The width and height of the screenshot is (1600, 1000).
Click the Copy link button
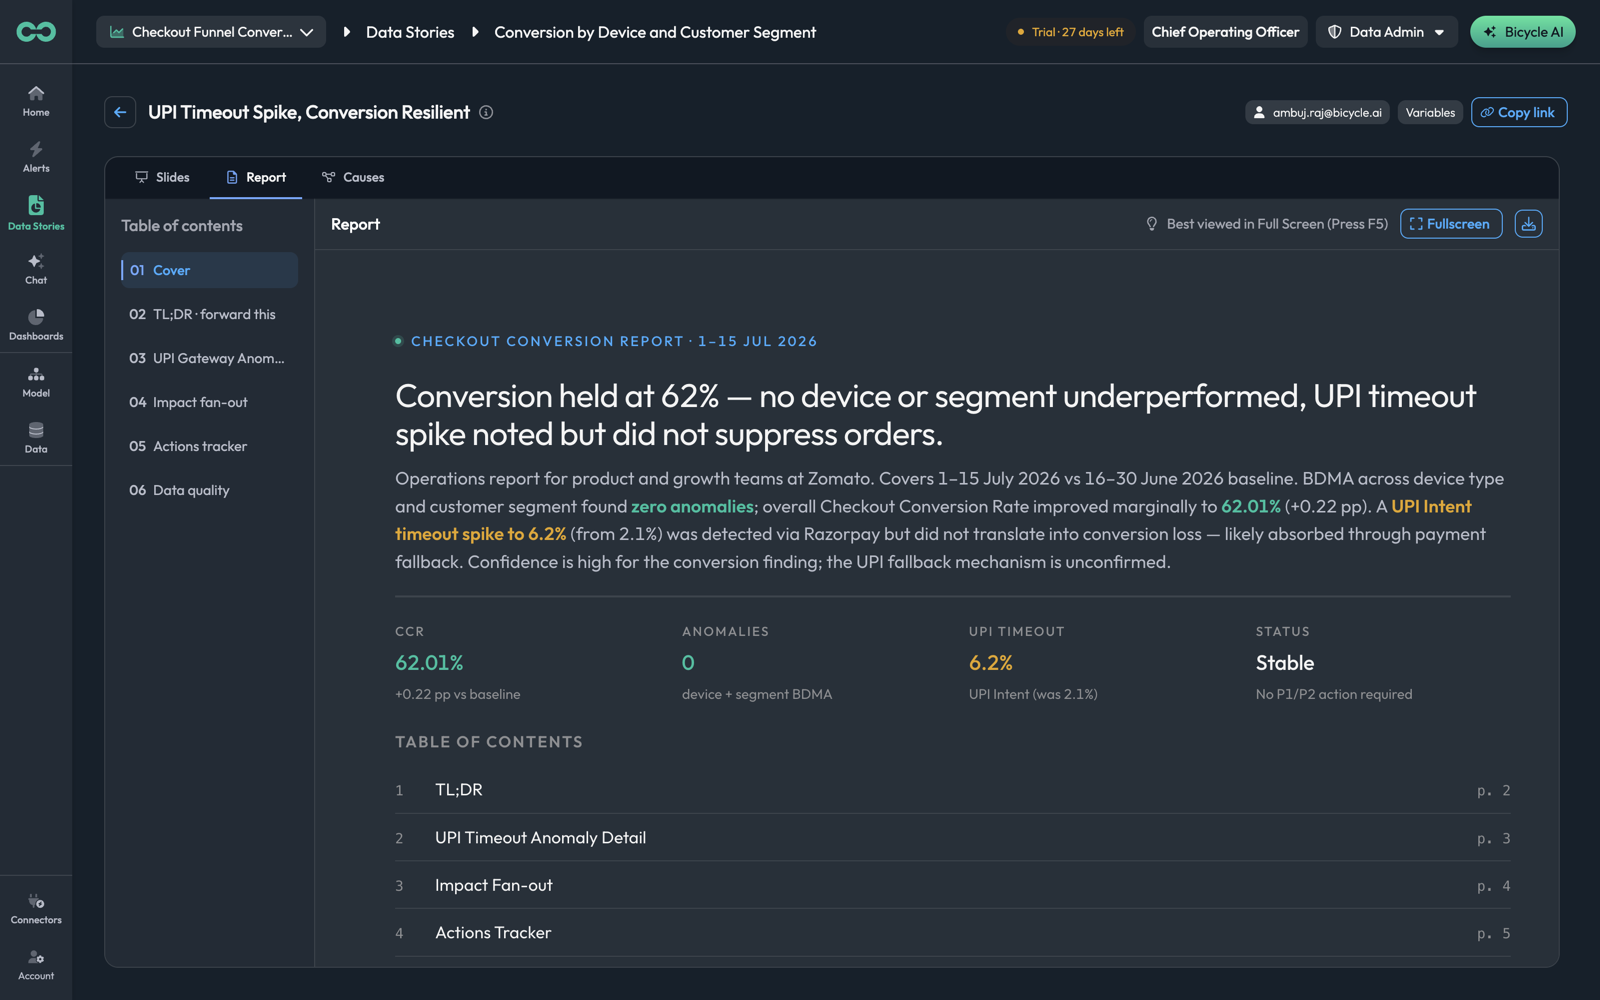tap(1518, 112)
